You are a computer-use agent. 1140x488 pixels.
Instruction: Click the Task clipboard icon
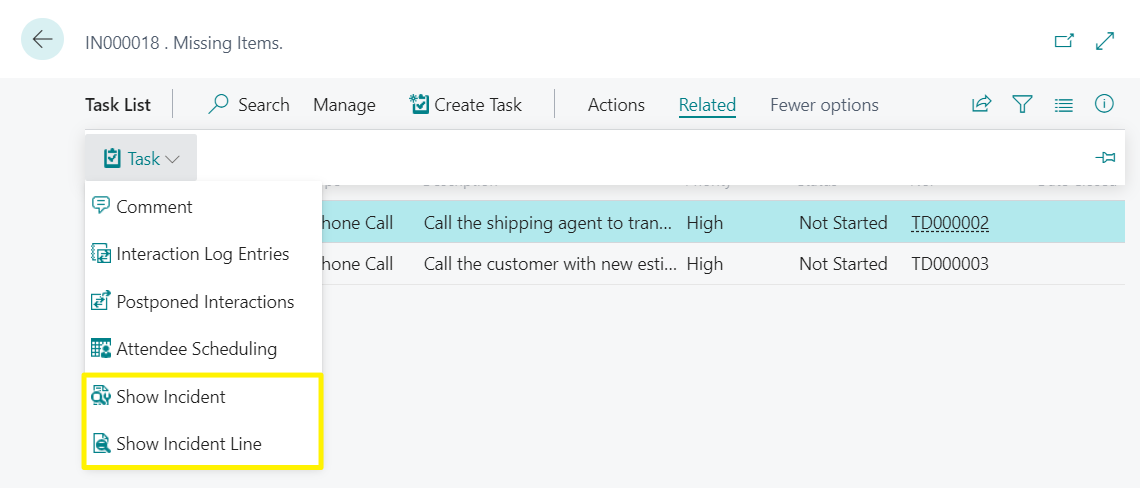(x=112, y=158)
